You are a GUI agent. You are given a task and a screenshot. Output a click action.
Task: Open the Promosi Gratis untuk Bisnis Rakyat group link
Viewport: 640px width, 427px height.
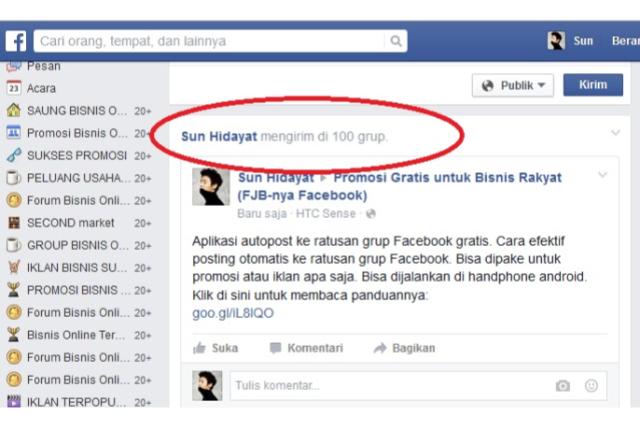(400, 186)
